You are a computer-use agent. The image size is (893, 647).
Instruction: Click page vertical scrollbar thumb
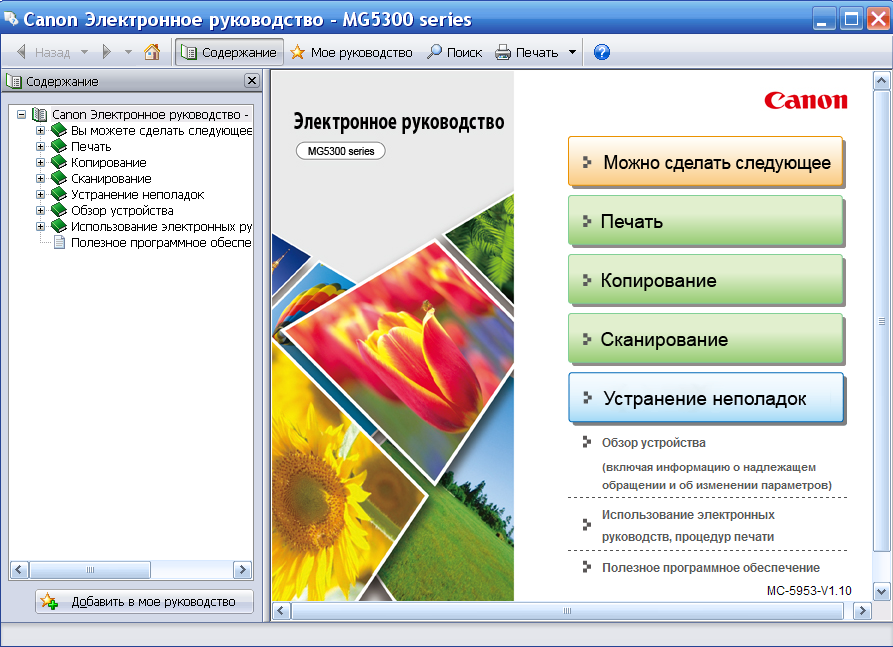(881, 321)
